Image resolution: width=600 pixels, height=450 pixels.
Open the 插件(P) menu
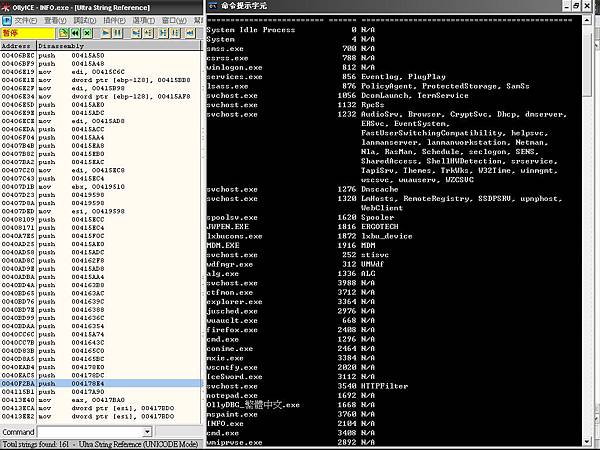(x=114, y=21)
